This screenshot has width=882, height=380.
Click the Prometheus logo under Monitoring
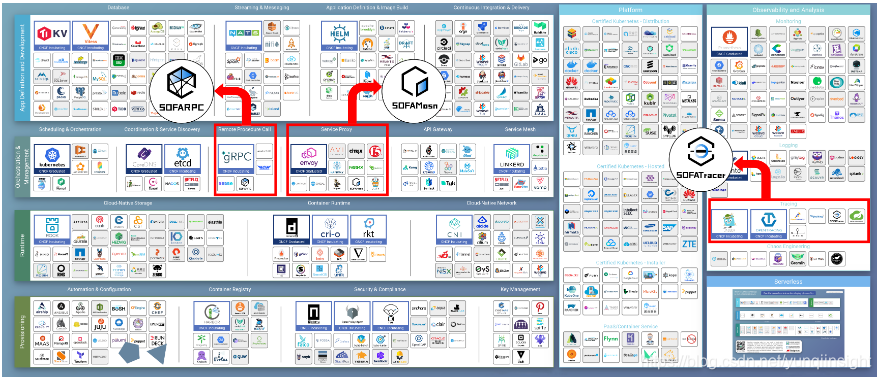click(x=729, y=42)
